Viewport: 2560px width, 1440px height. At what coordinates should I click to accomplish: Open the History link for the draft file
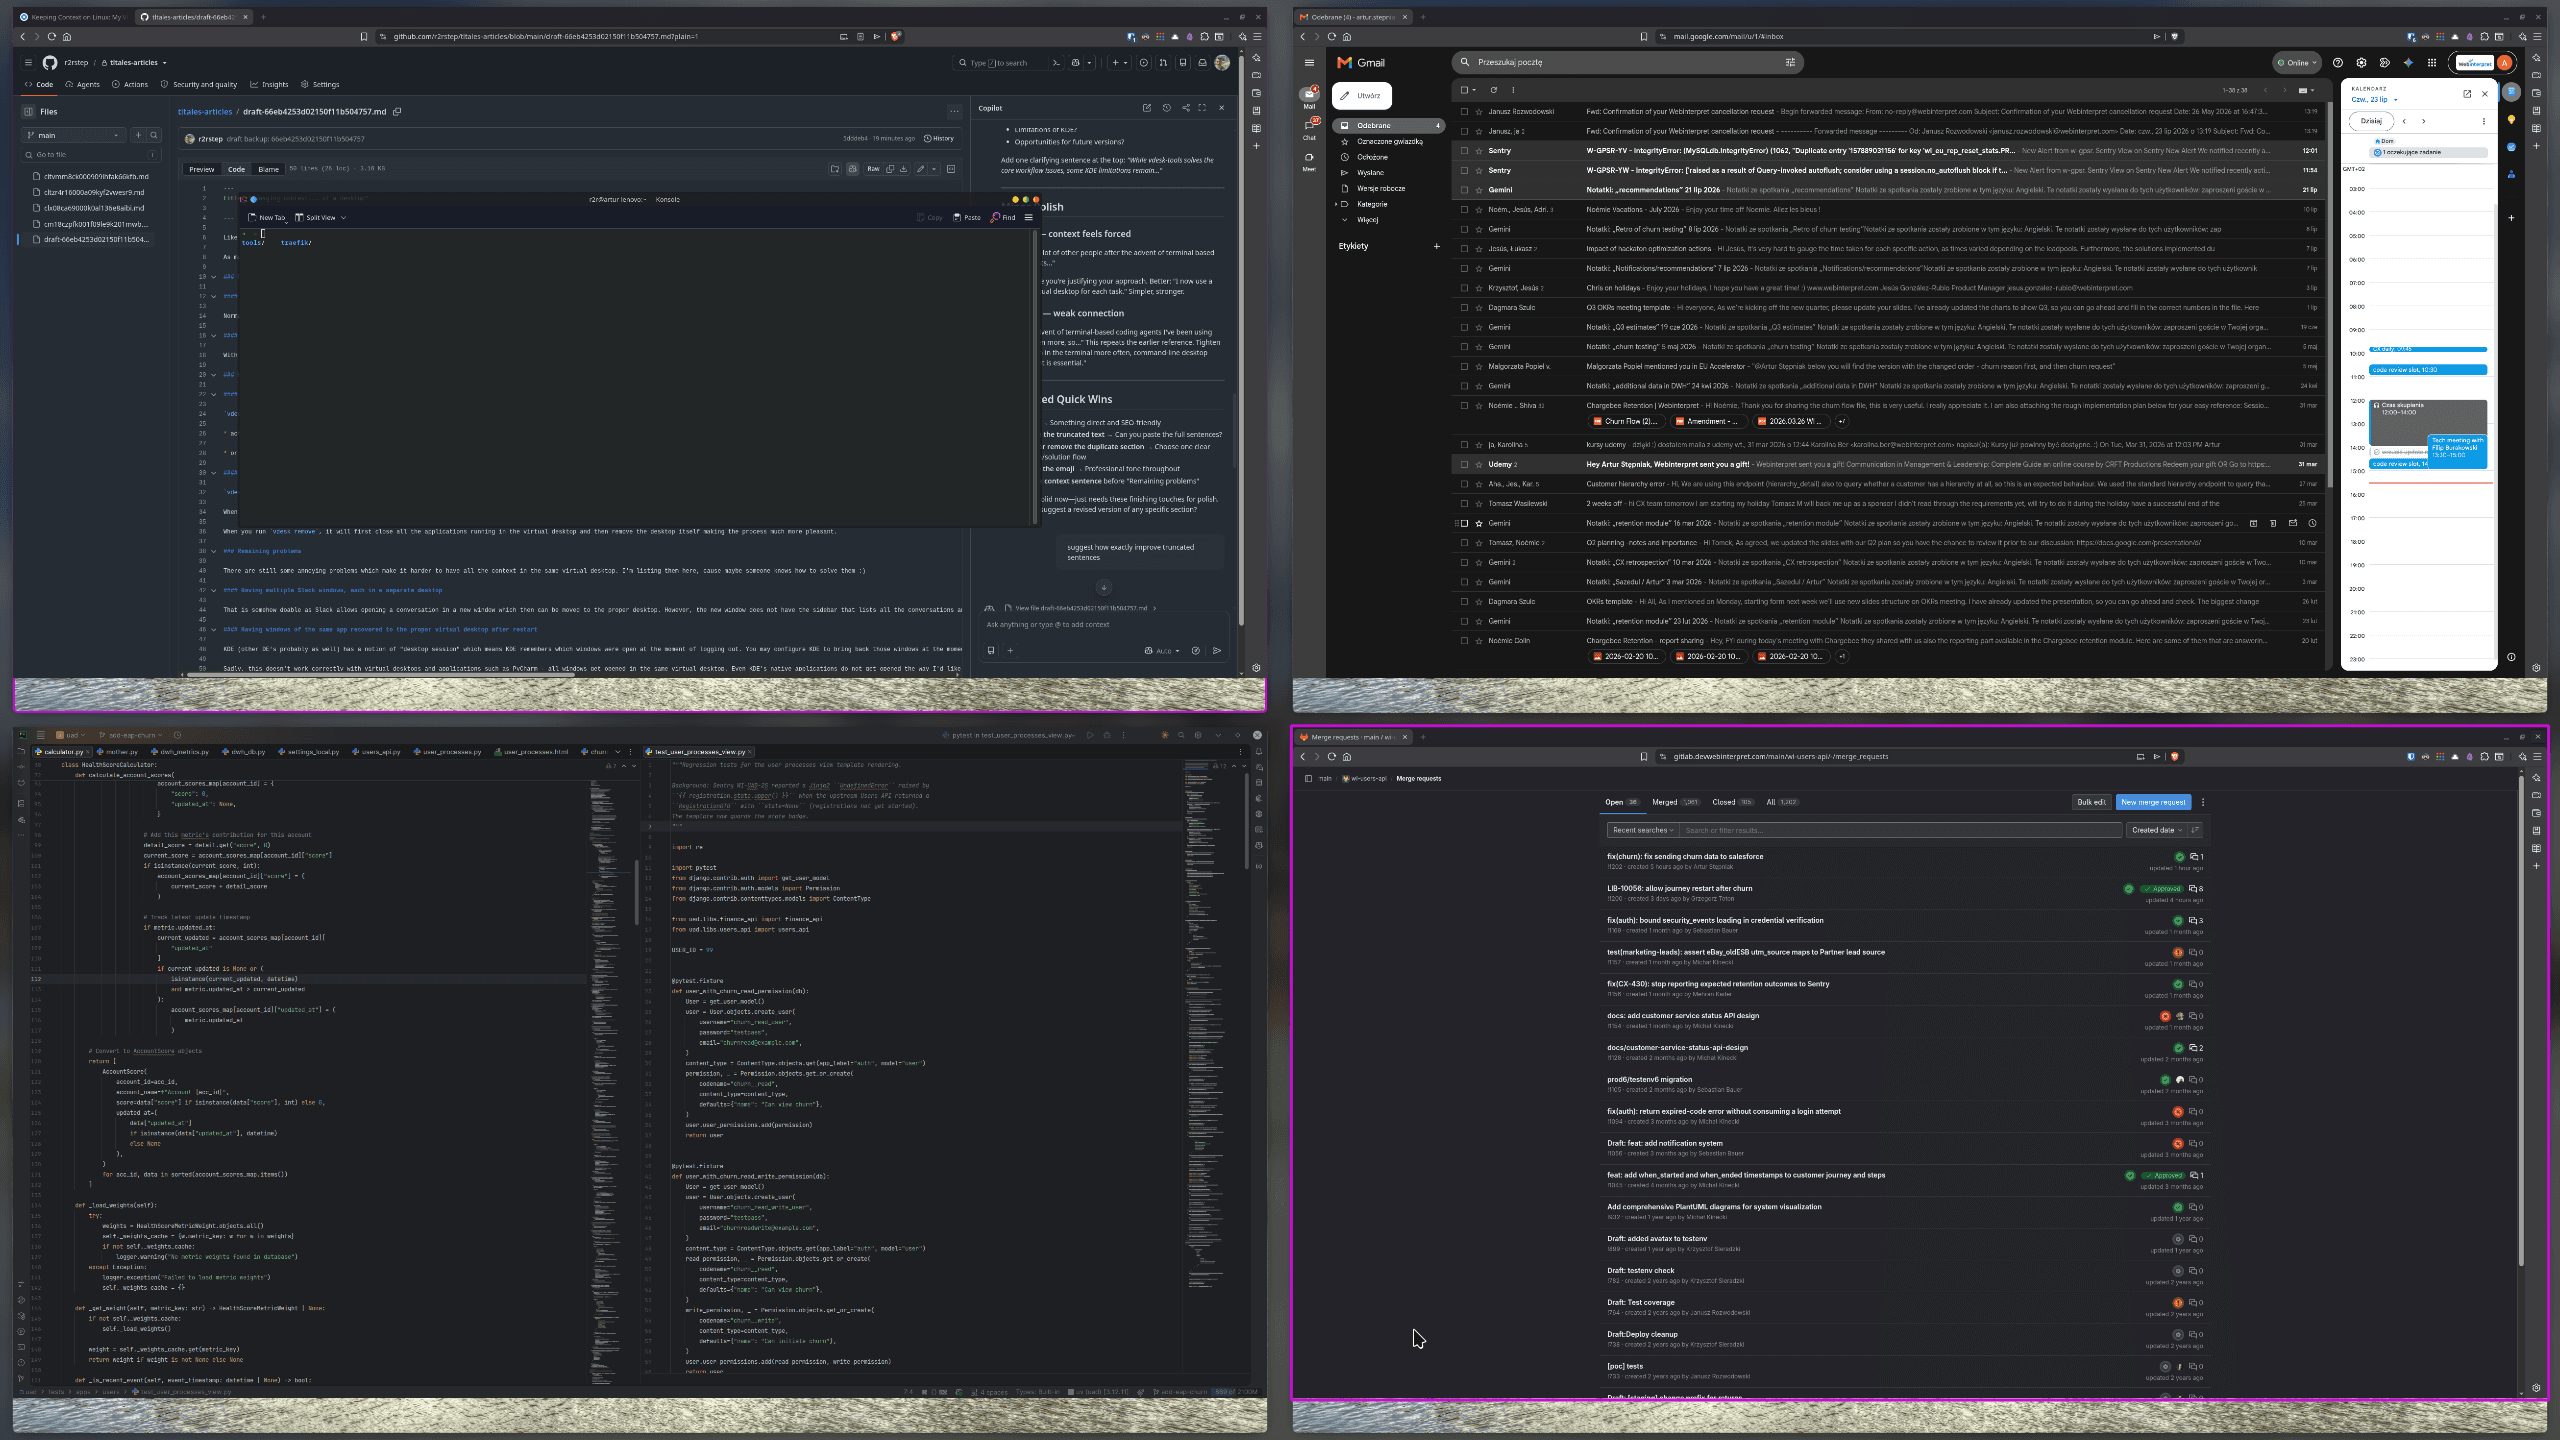pyautogui.click(x=939, y=139)
